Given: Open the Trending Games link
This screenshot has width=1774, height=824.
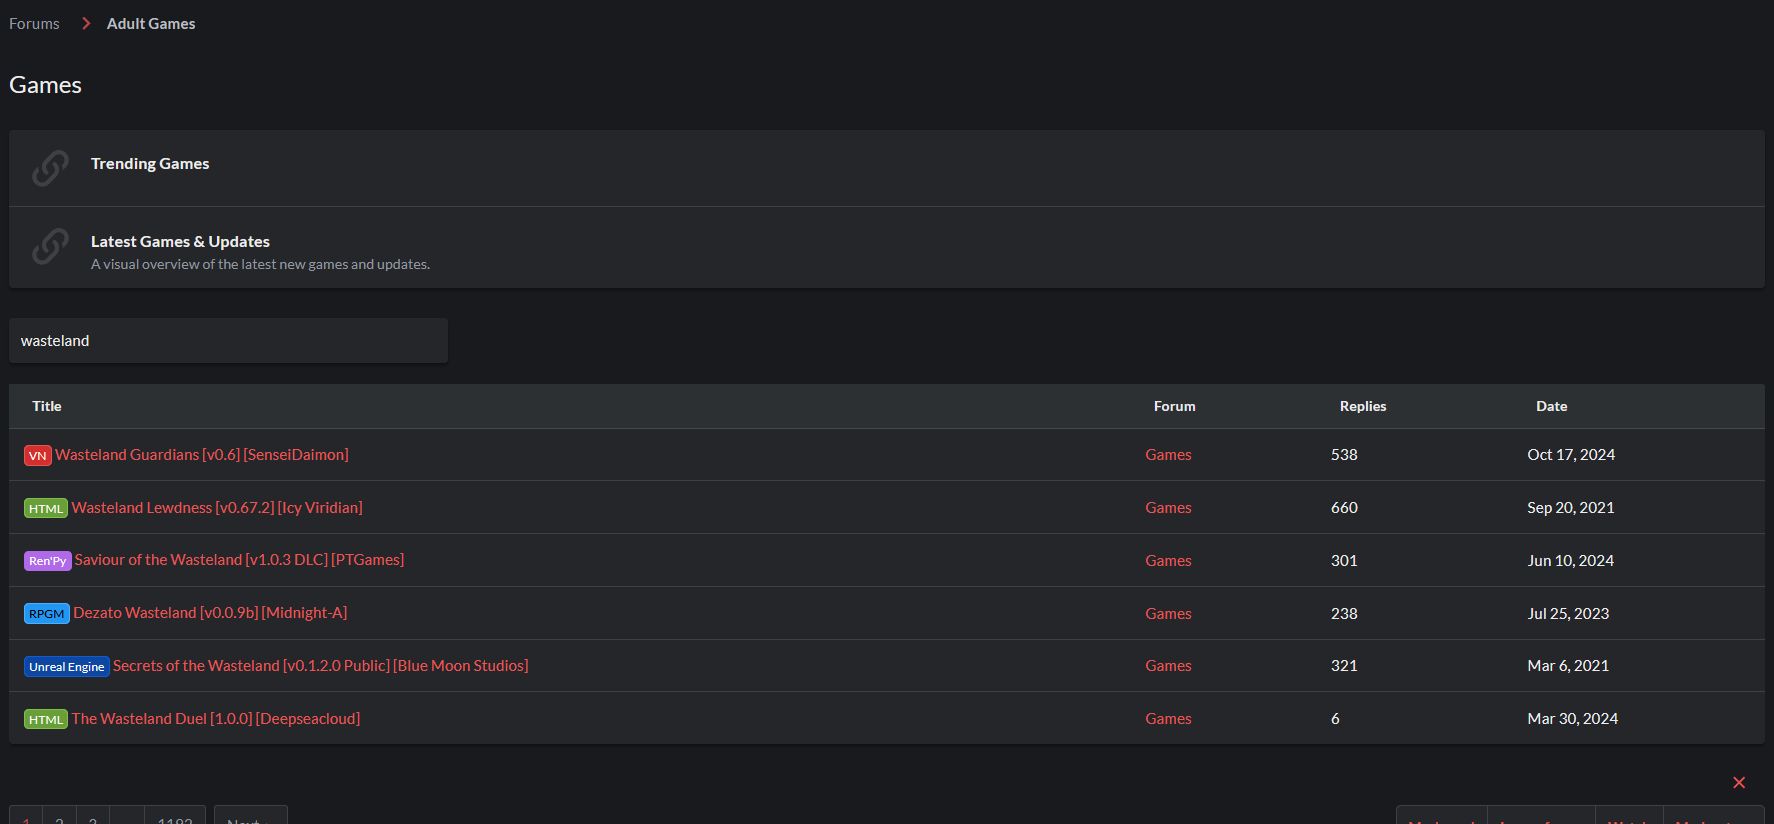Looking at the screenshot, I should [x=150, y=163].
